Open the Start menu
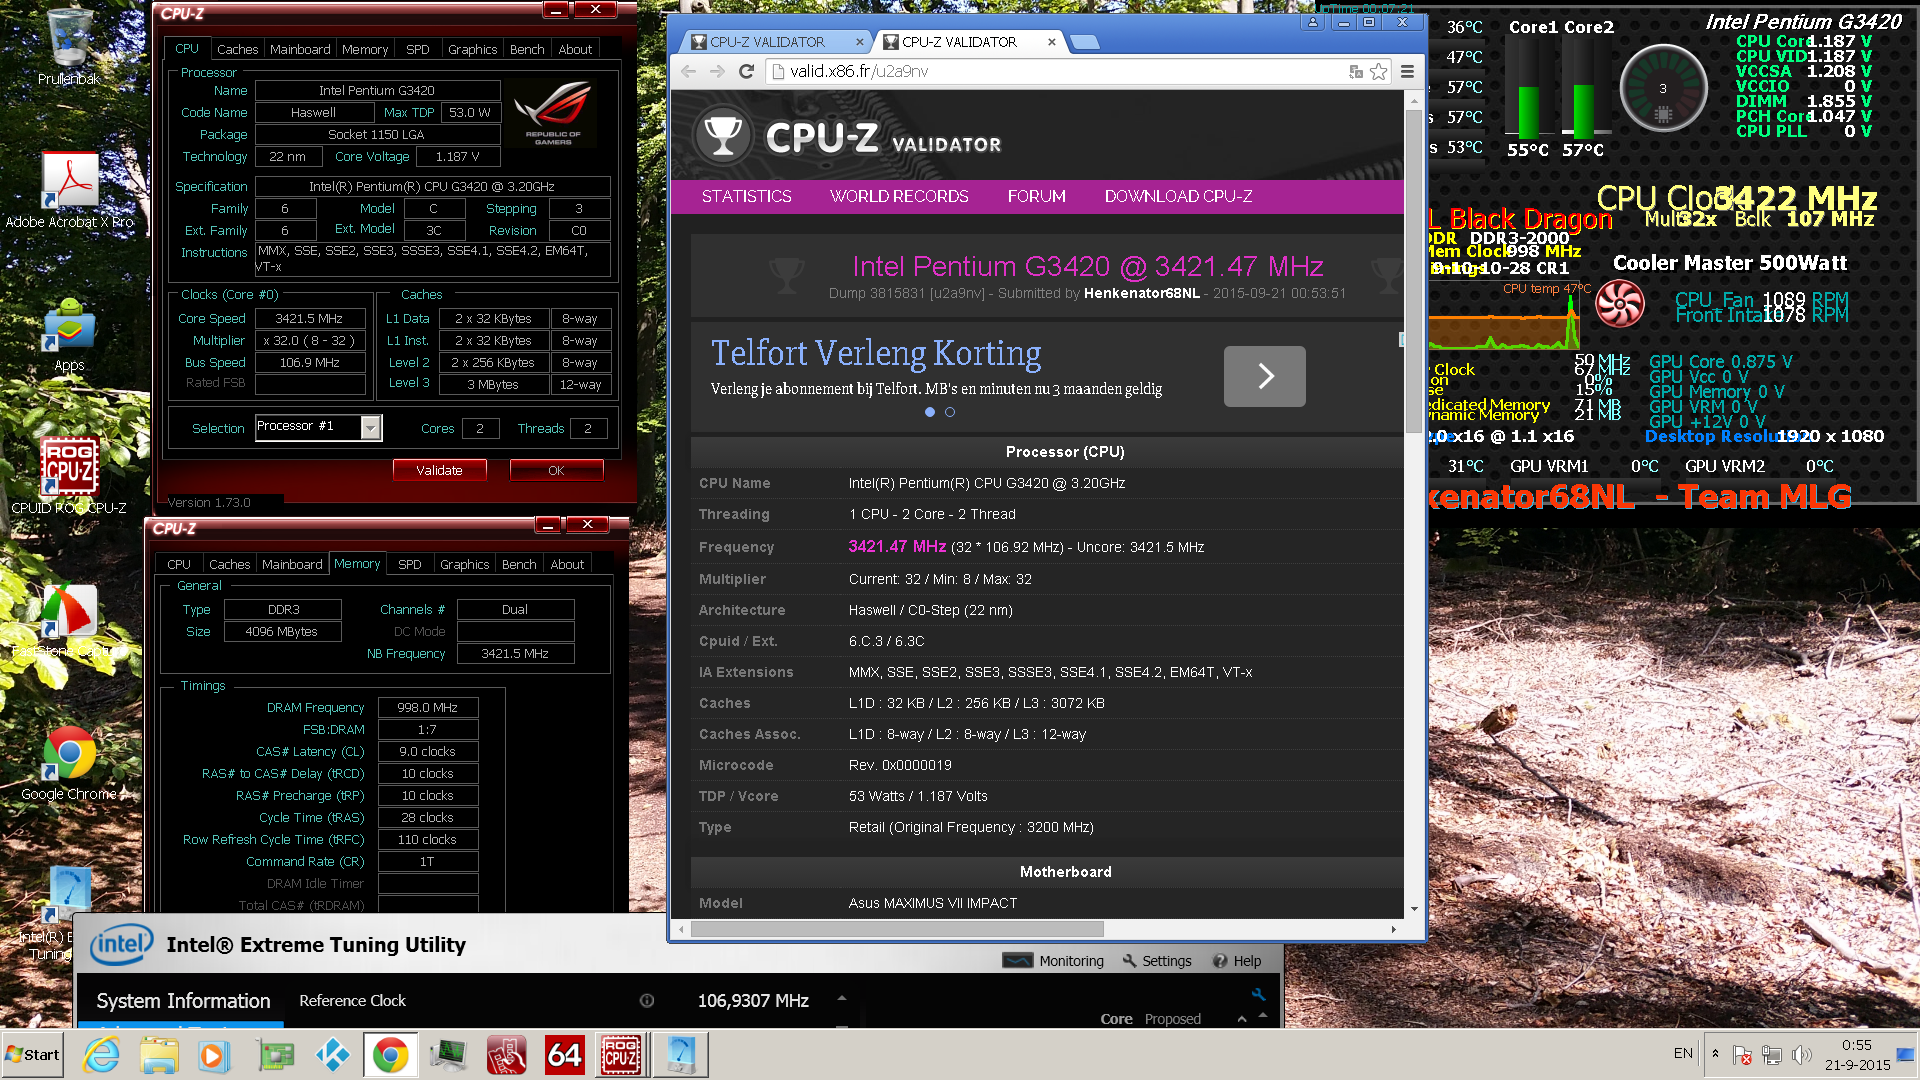1920x1080 pixels. tap(32, 1055)
